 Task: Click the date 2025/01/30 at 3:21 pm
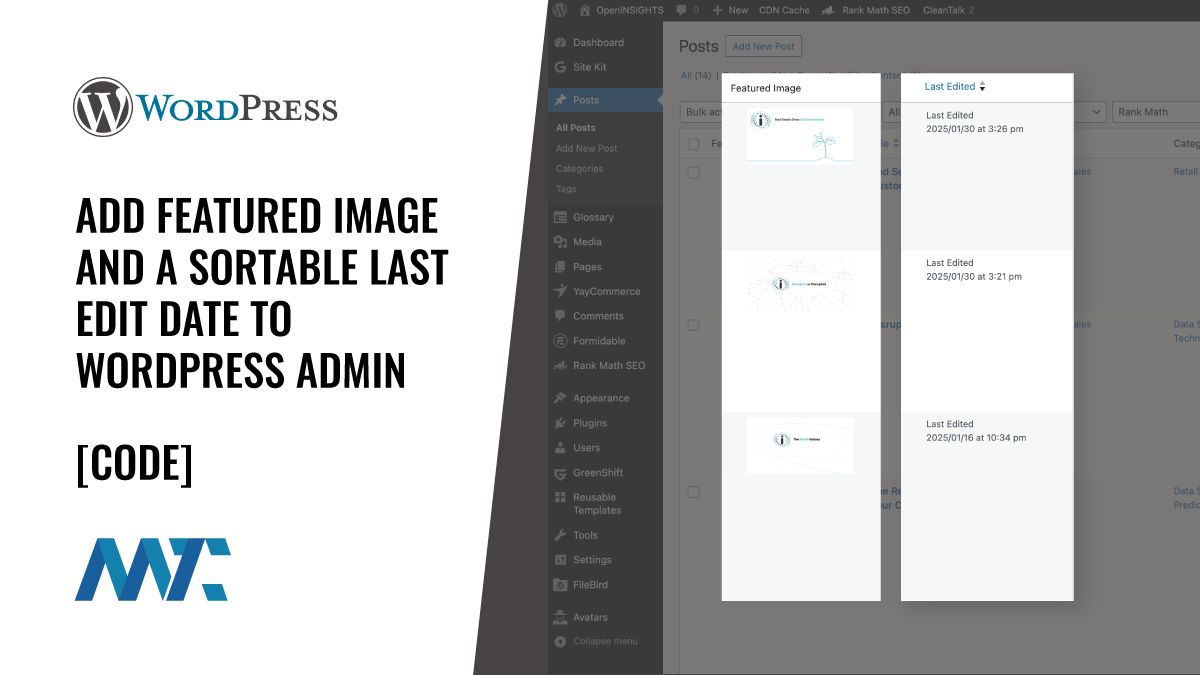tap(974, 276)
